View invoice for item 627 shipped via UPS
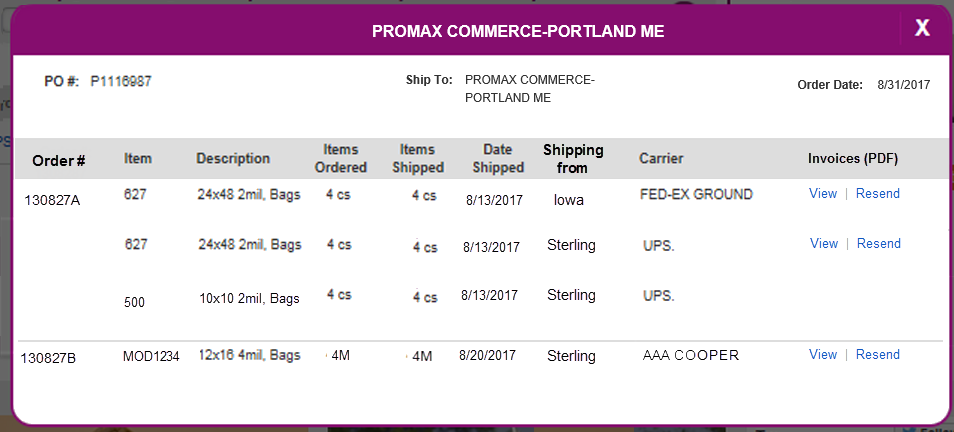The width and height of the screenshot is (954, 432). (x=824, y=243)
